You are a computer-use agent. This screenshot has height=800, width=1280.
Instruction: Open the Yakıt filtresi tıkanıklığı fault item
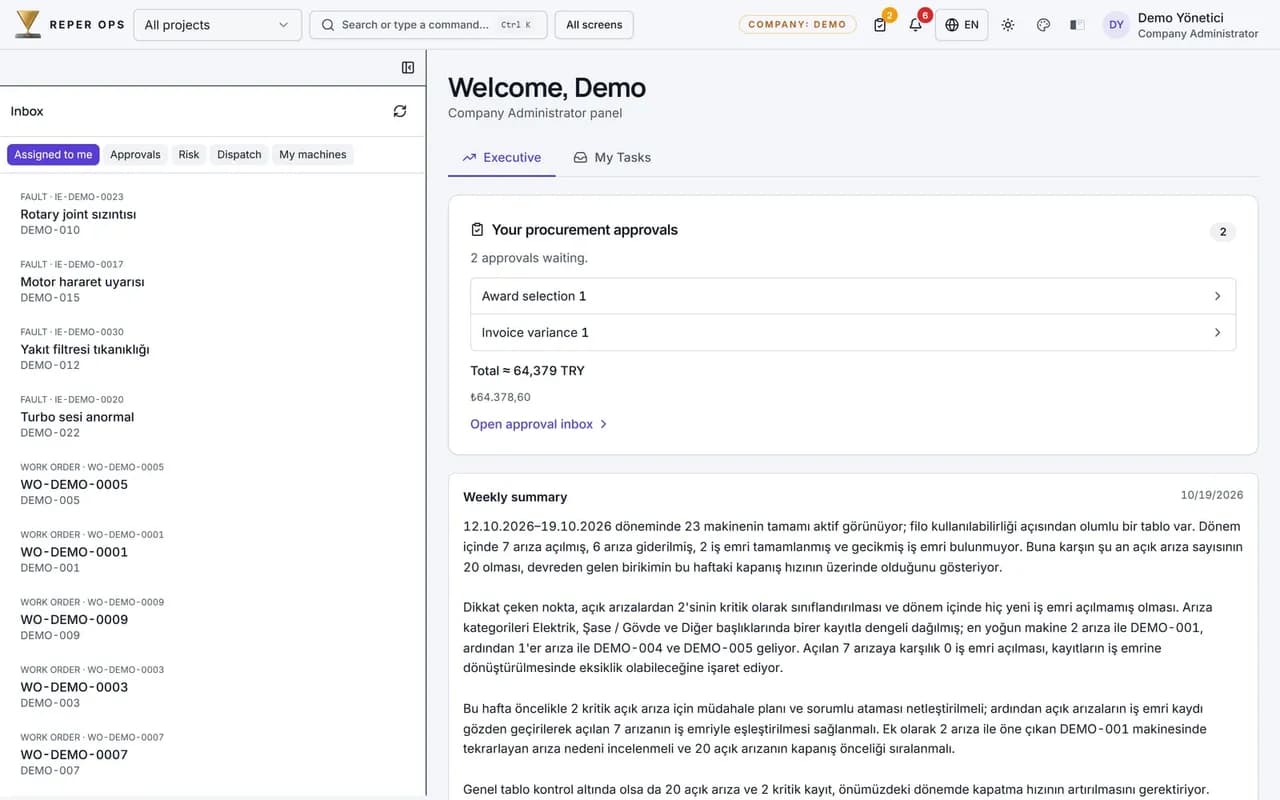pyautogui.click(x=213, y=348)
